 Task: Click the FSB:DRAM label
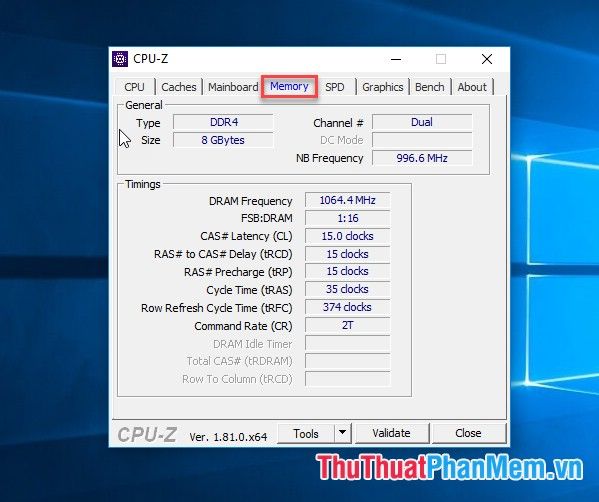[x=267, y=218]
